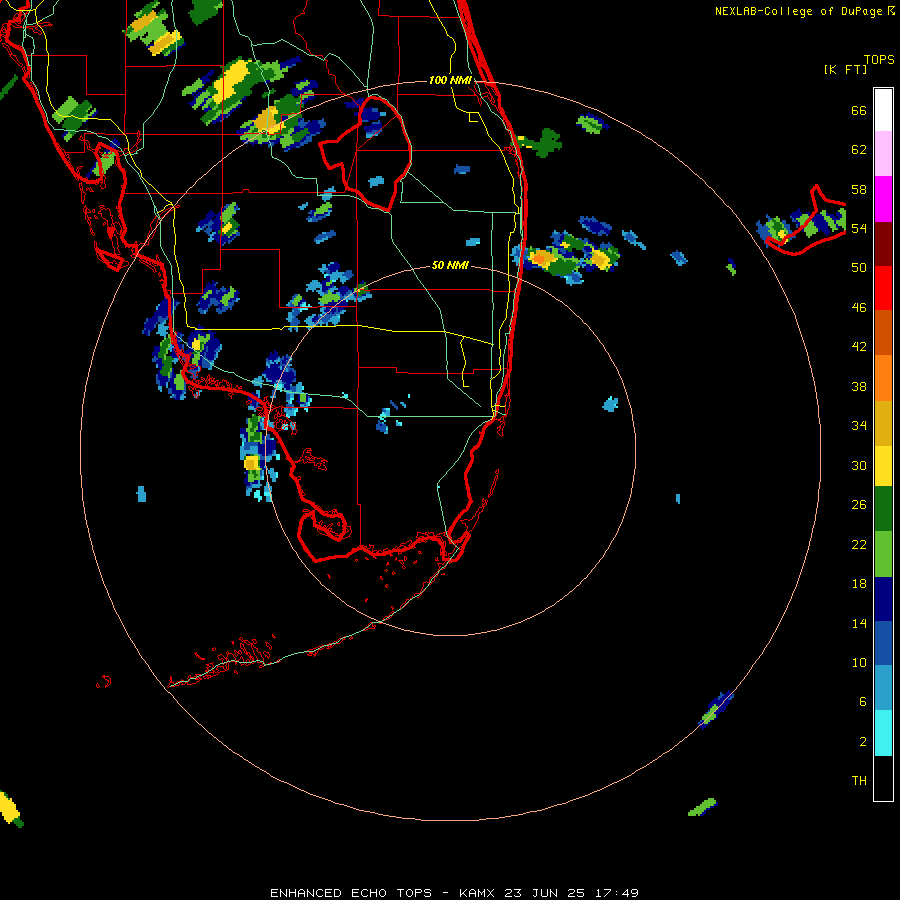
Task: Click the "100 NMI" range ring label
Action: point(450,80)
